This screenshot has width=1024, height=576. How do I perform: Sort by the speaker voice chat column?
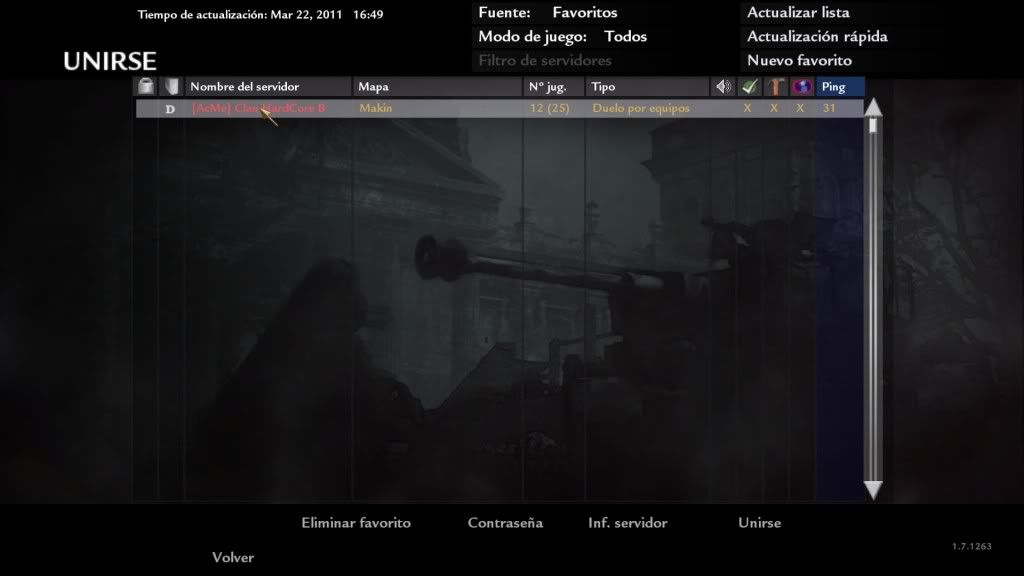[723, 86]
